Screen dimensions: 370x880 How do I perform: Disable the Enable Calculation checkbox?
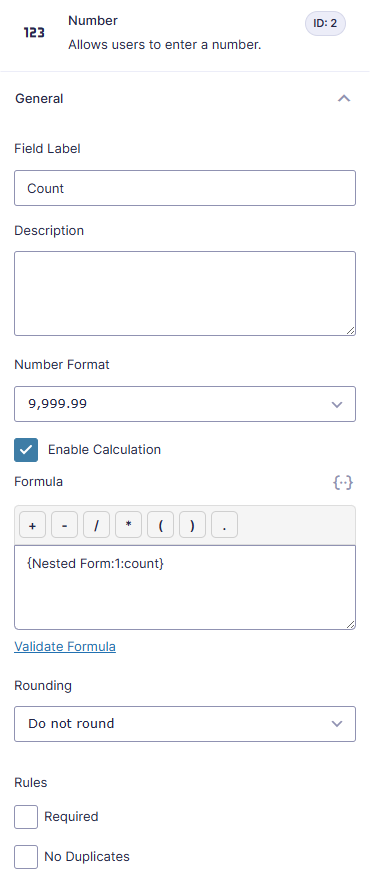coord(26,450)
